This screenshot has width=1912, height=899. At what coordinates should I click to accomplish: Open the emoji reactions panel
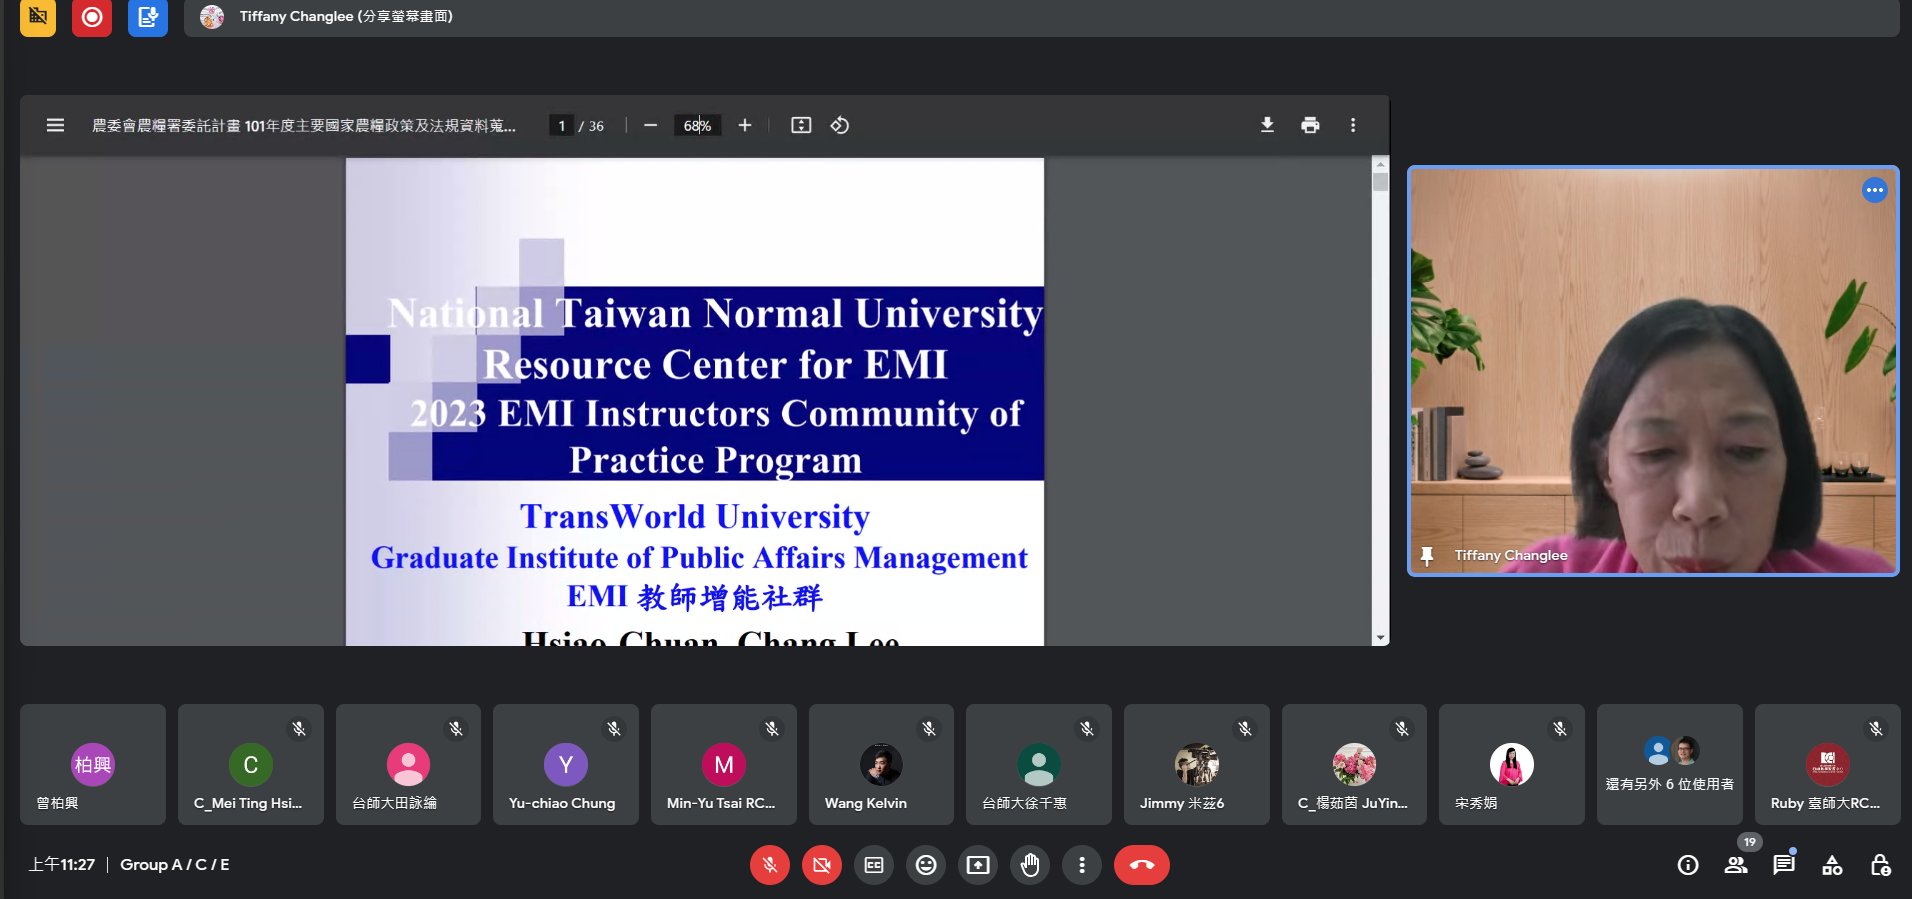click(926, 865)
